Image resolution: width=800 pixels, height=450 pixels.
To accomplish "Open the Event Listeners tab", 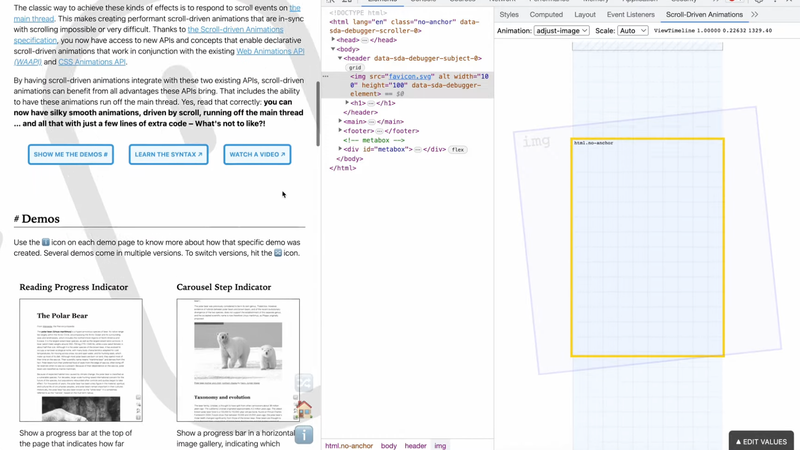I will click(631, 15).
